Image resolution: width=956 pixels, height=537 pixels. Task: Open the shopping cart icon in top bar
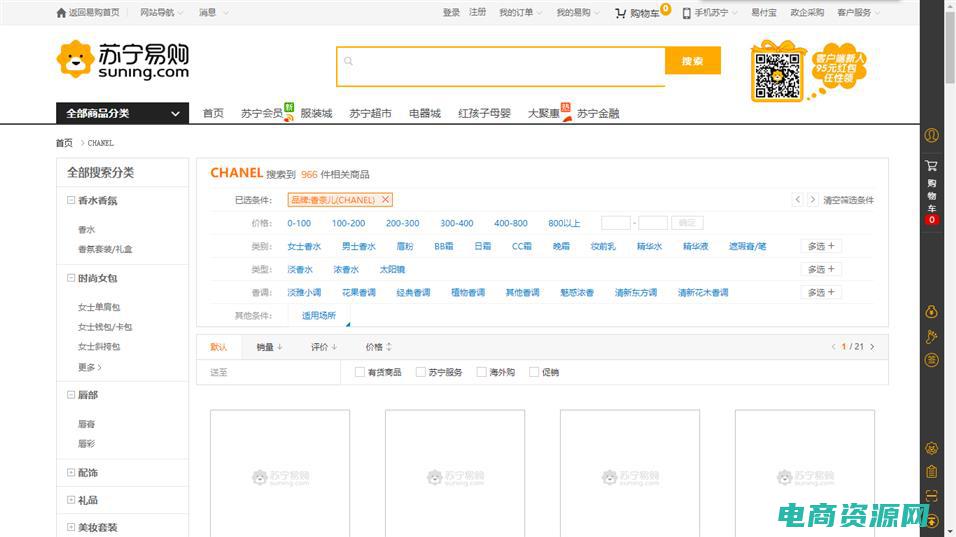coord(621,13)
